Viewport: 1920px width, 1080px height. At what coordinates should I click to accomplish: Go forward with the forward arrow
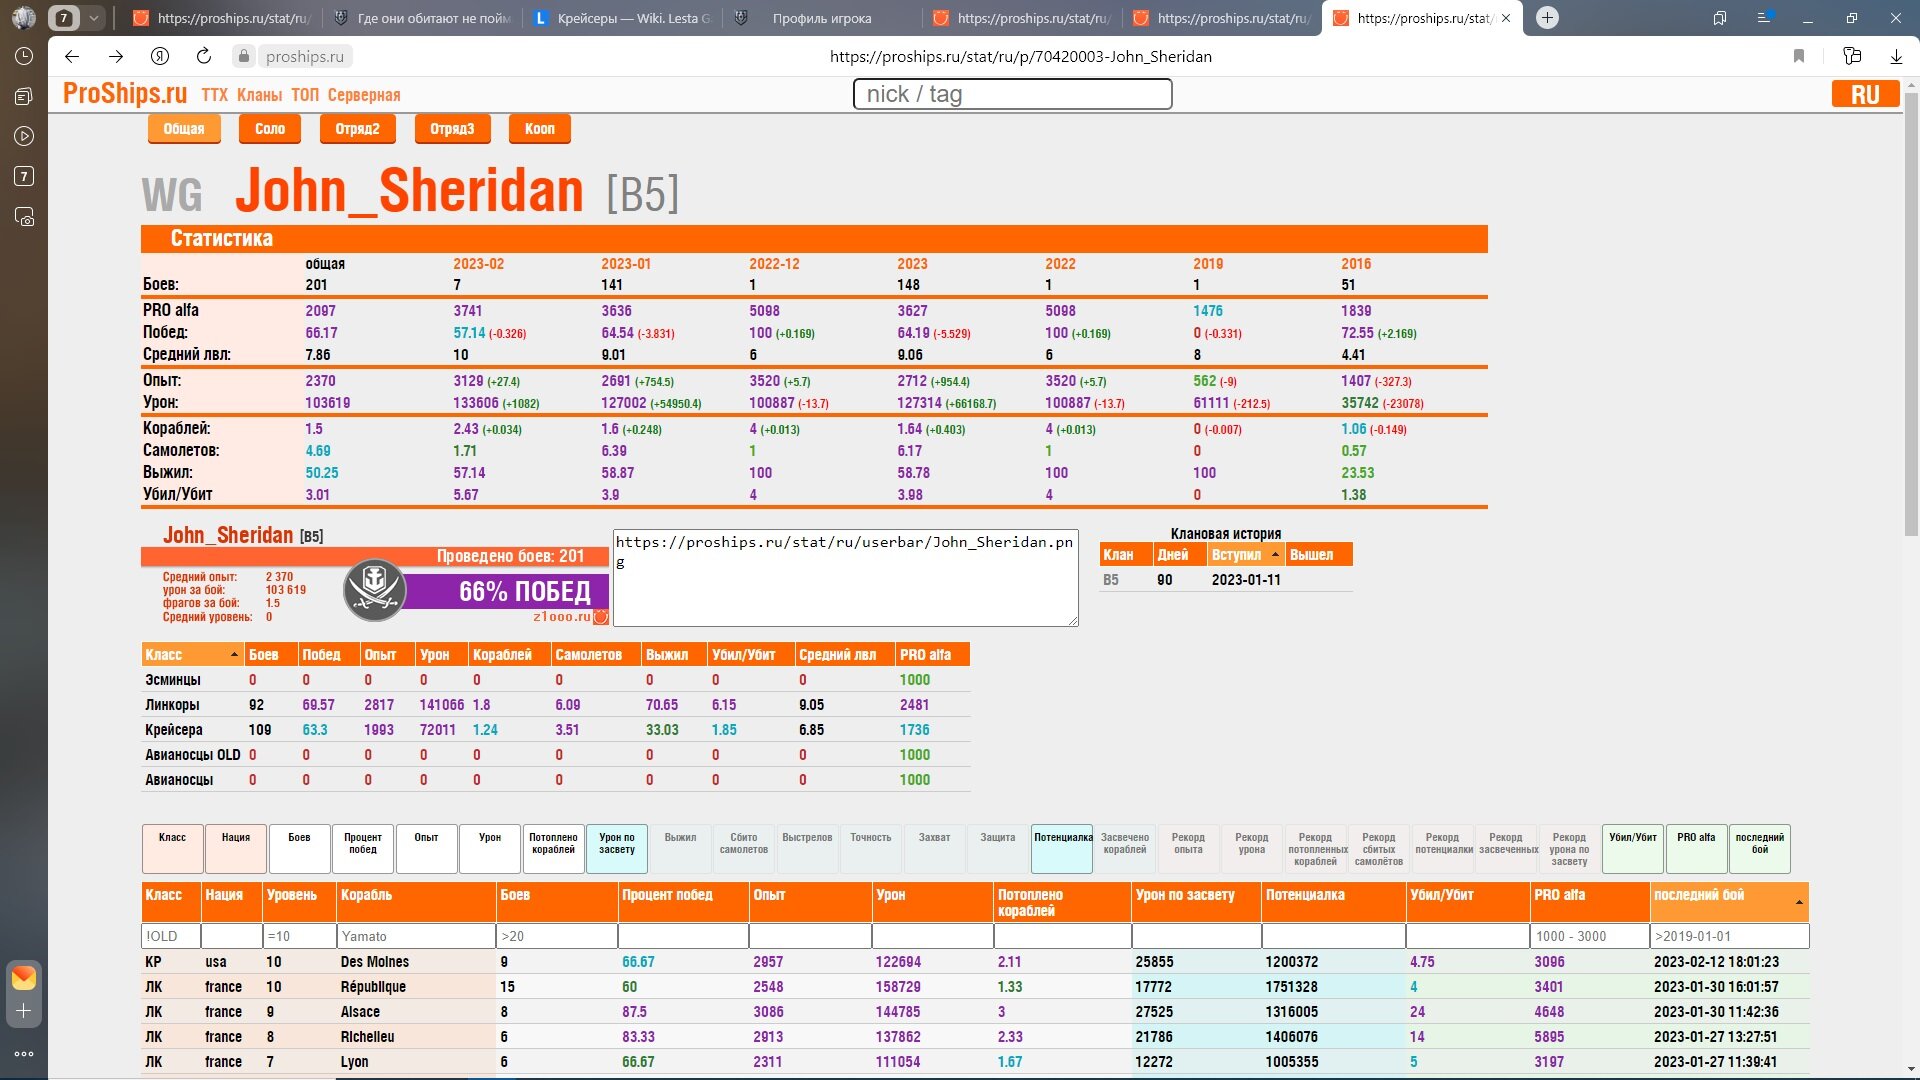click(116, 57)
